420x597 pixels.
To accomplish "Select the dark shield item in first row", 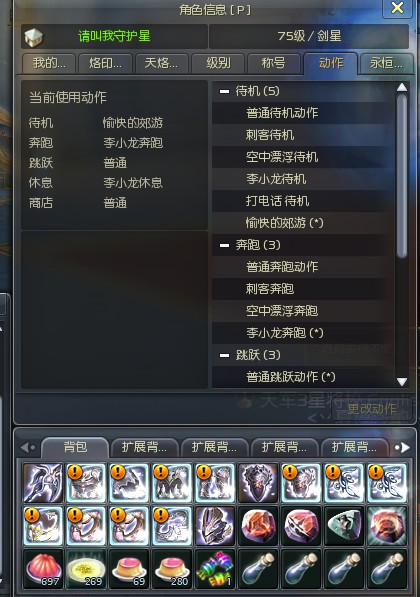I will (x=258, y=483).
